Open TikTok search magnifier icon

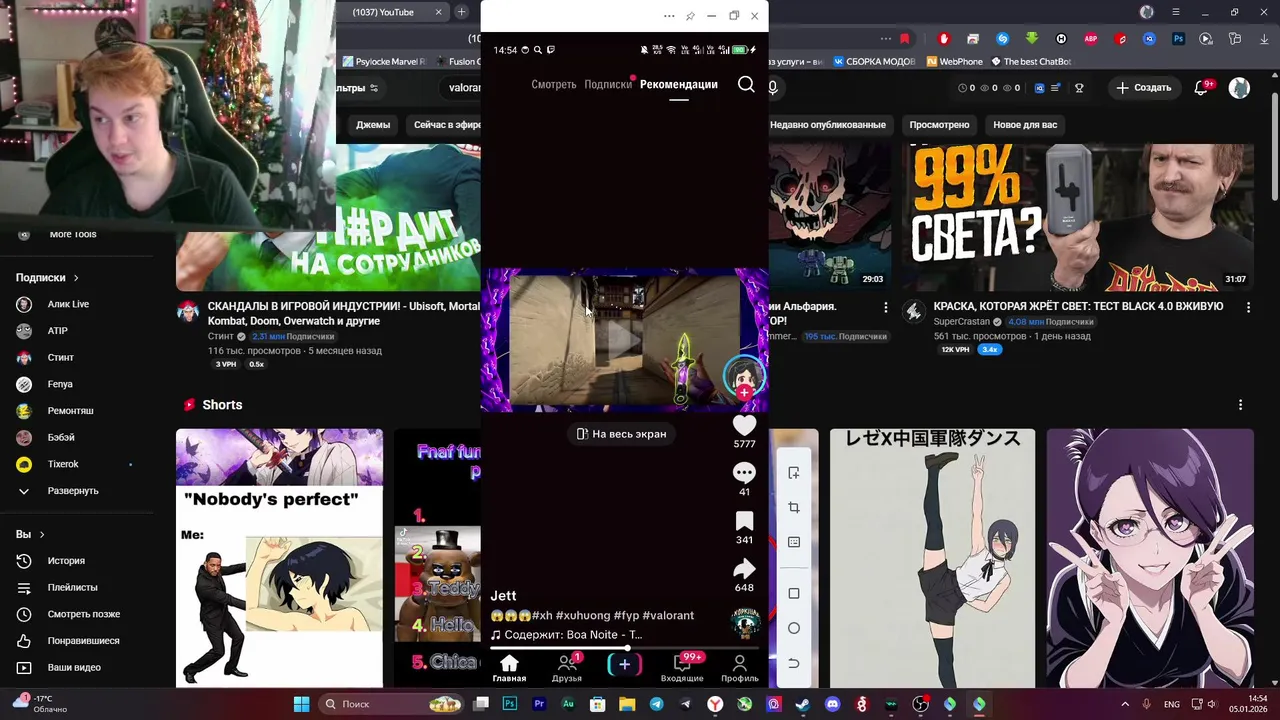(746, 84)
